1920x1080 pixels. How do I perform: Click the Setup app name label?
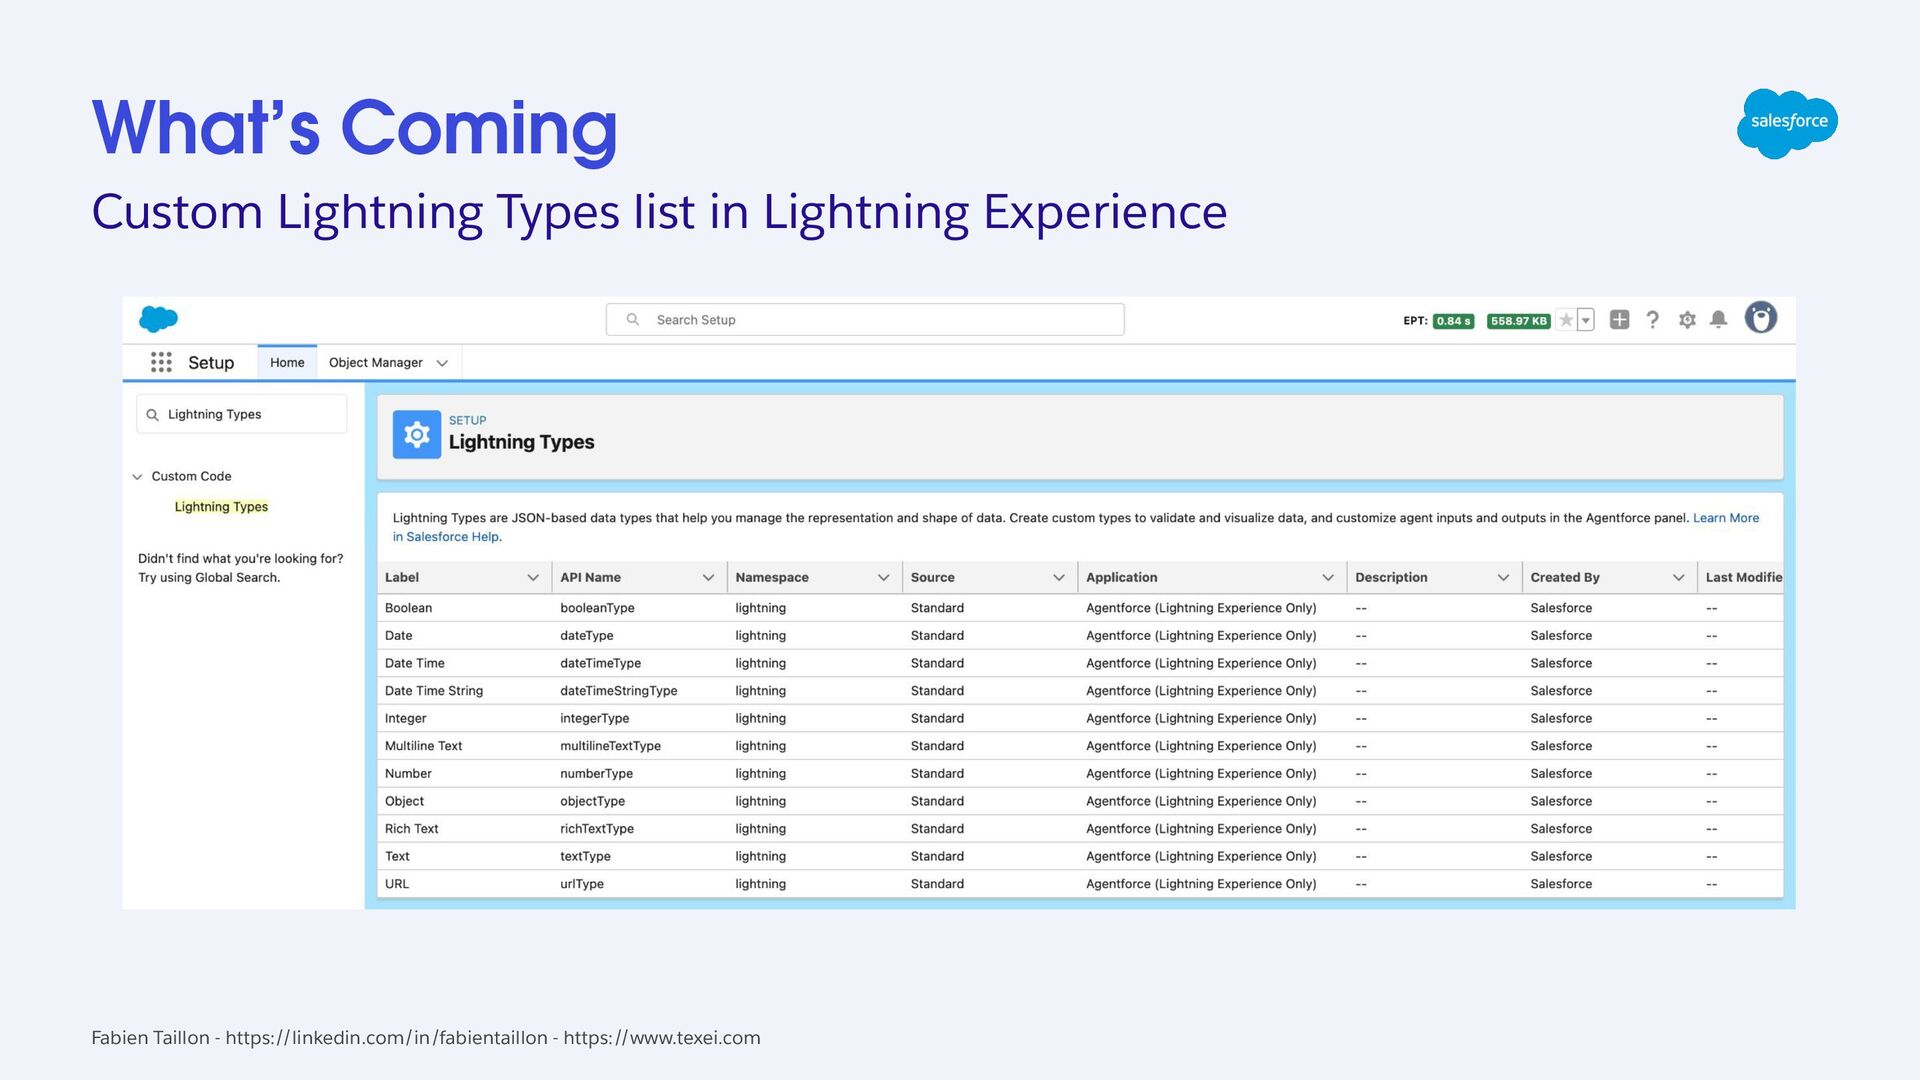pyautogui.click(x=211, y=363)
